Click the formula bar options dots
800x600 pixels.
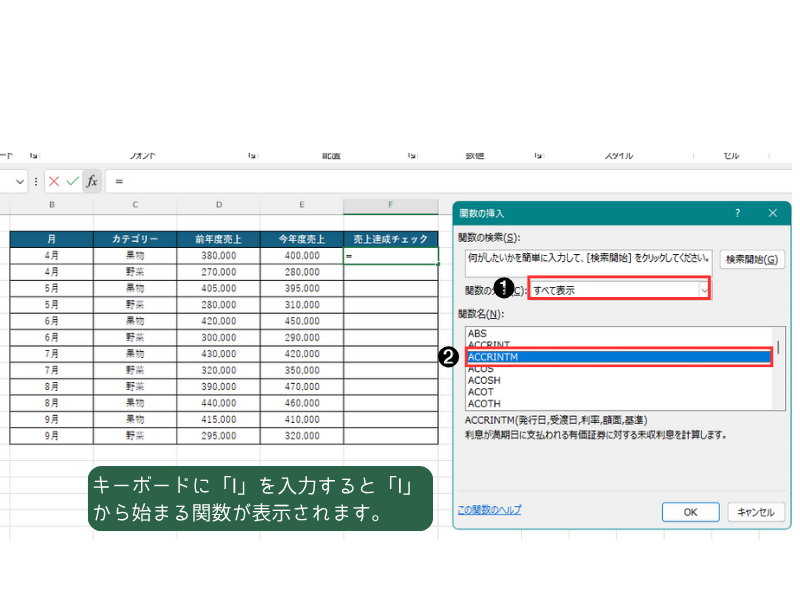[37, 181]
